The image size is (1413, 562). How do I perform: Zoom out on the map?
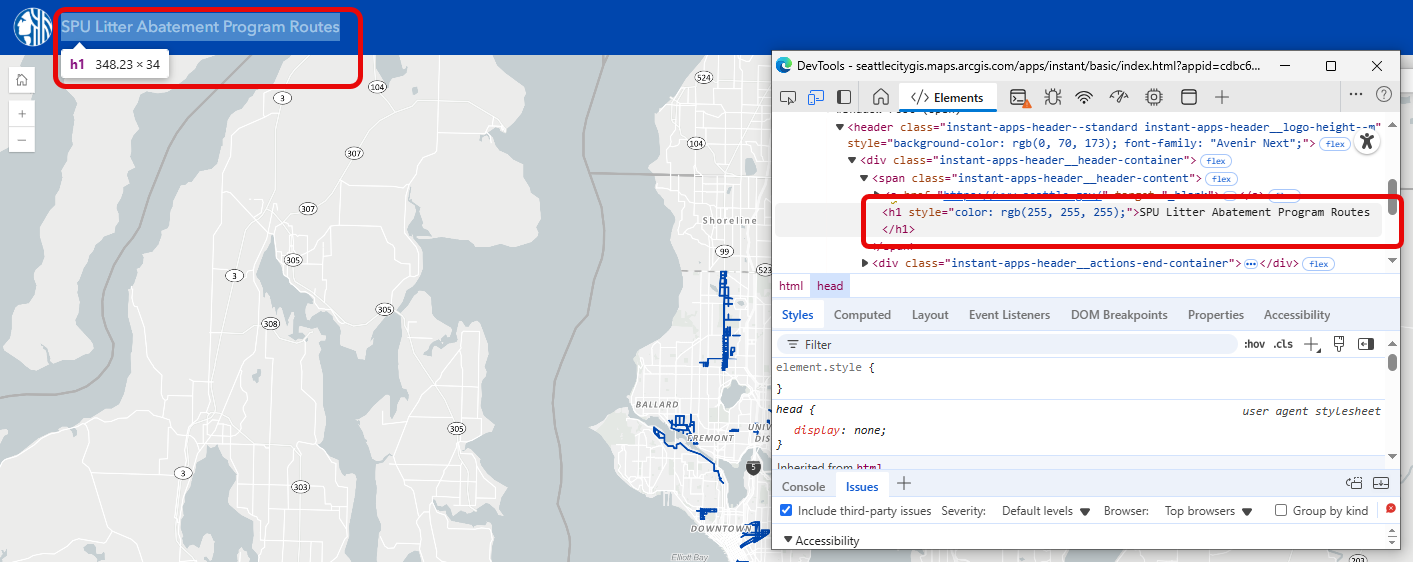22,139
